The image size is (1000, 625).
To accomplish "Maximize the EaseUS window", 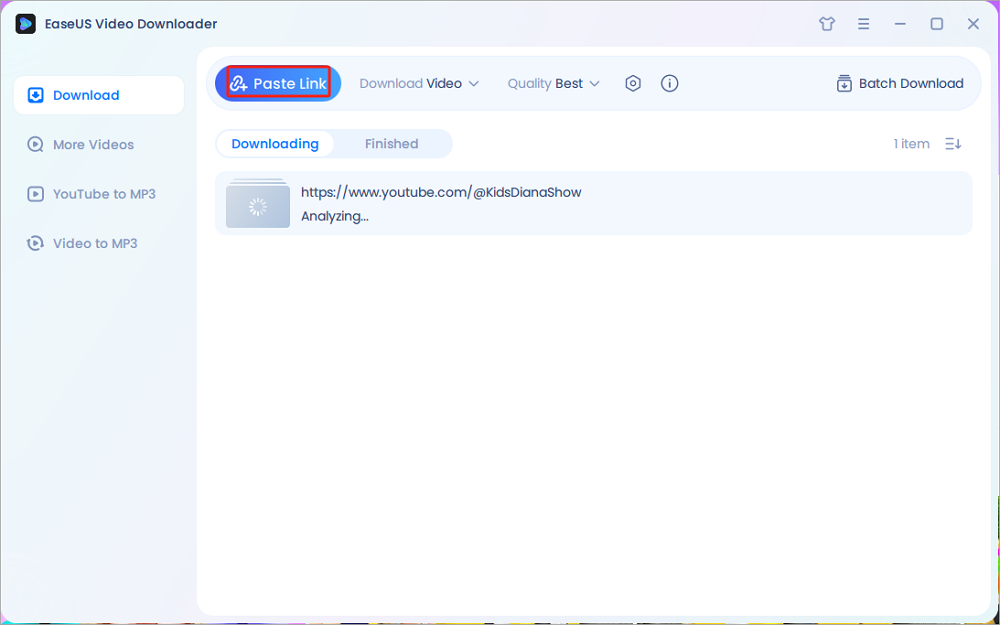I will pos(936,24).
